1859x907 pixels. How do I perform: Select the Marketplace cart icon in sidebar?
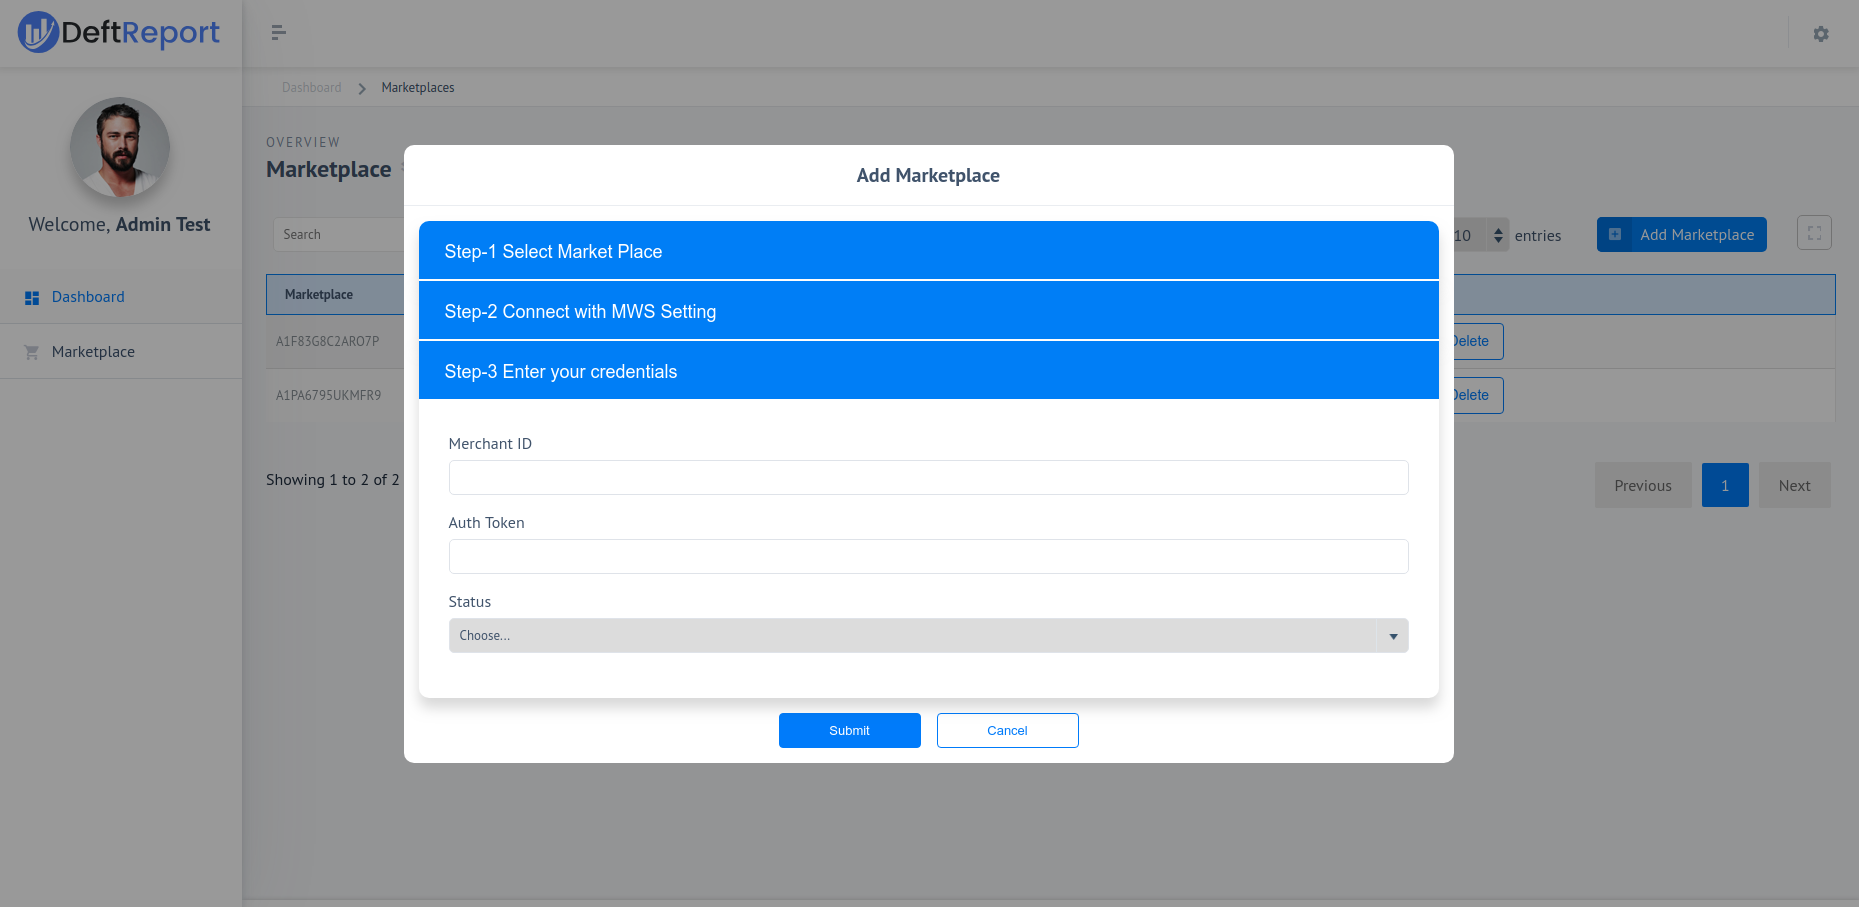[31, 351]
